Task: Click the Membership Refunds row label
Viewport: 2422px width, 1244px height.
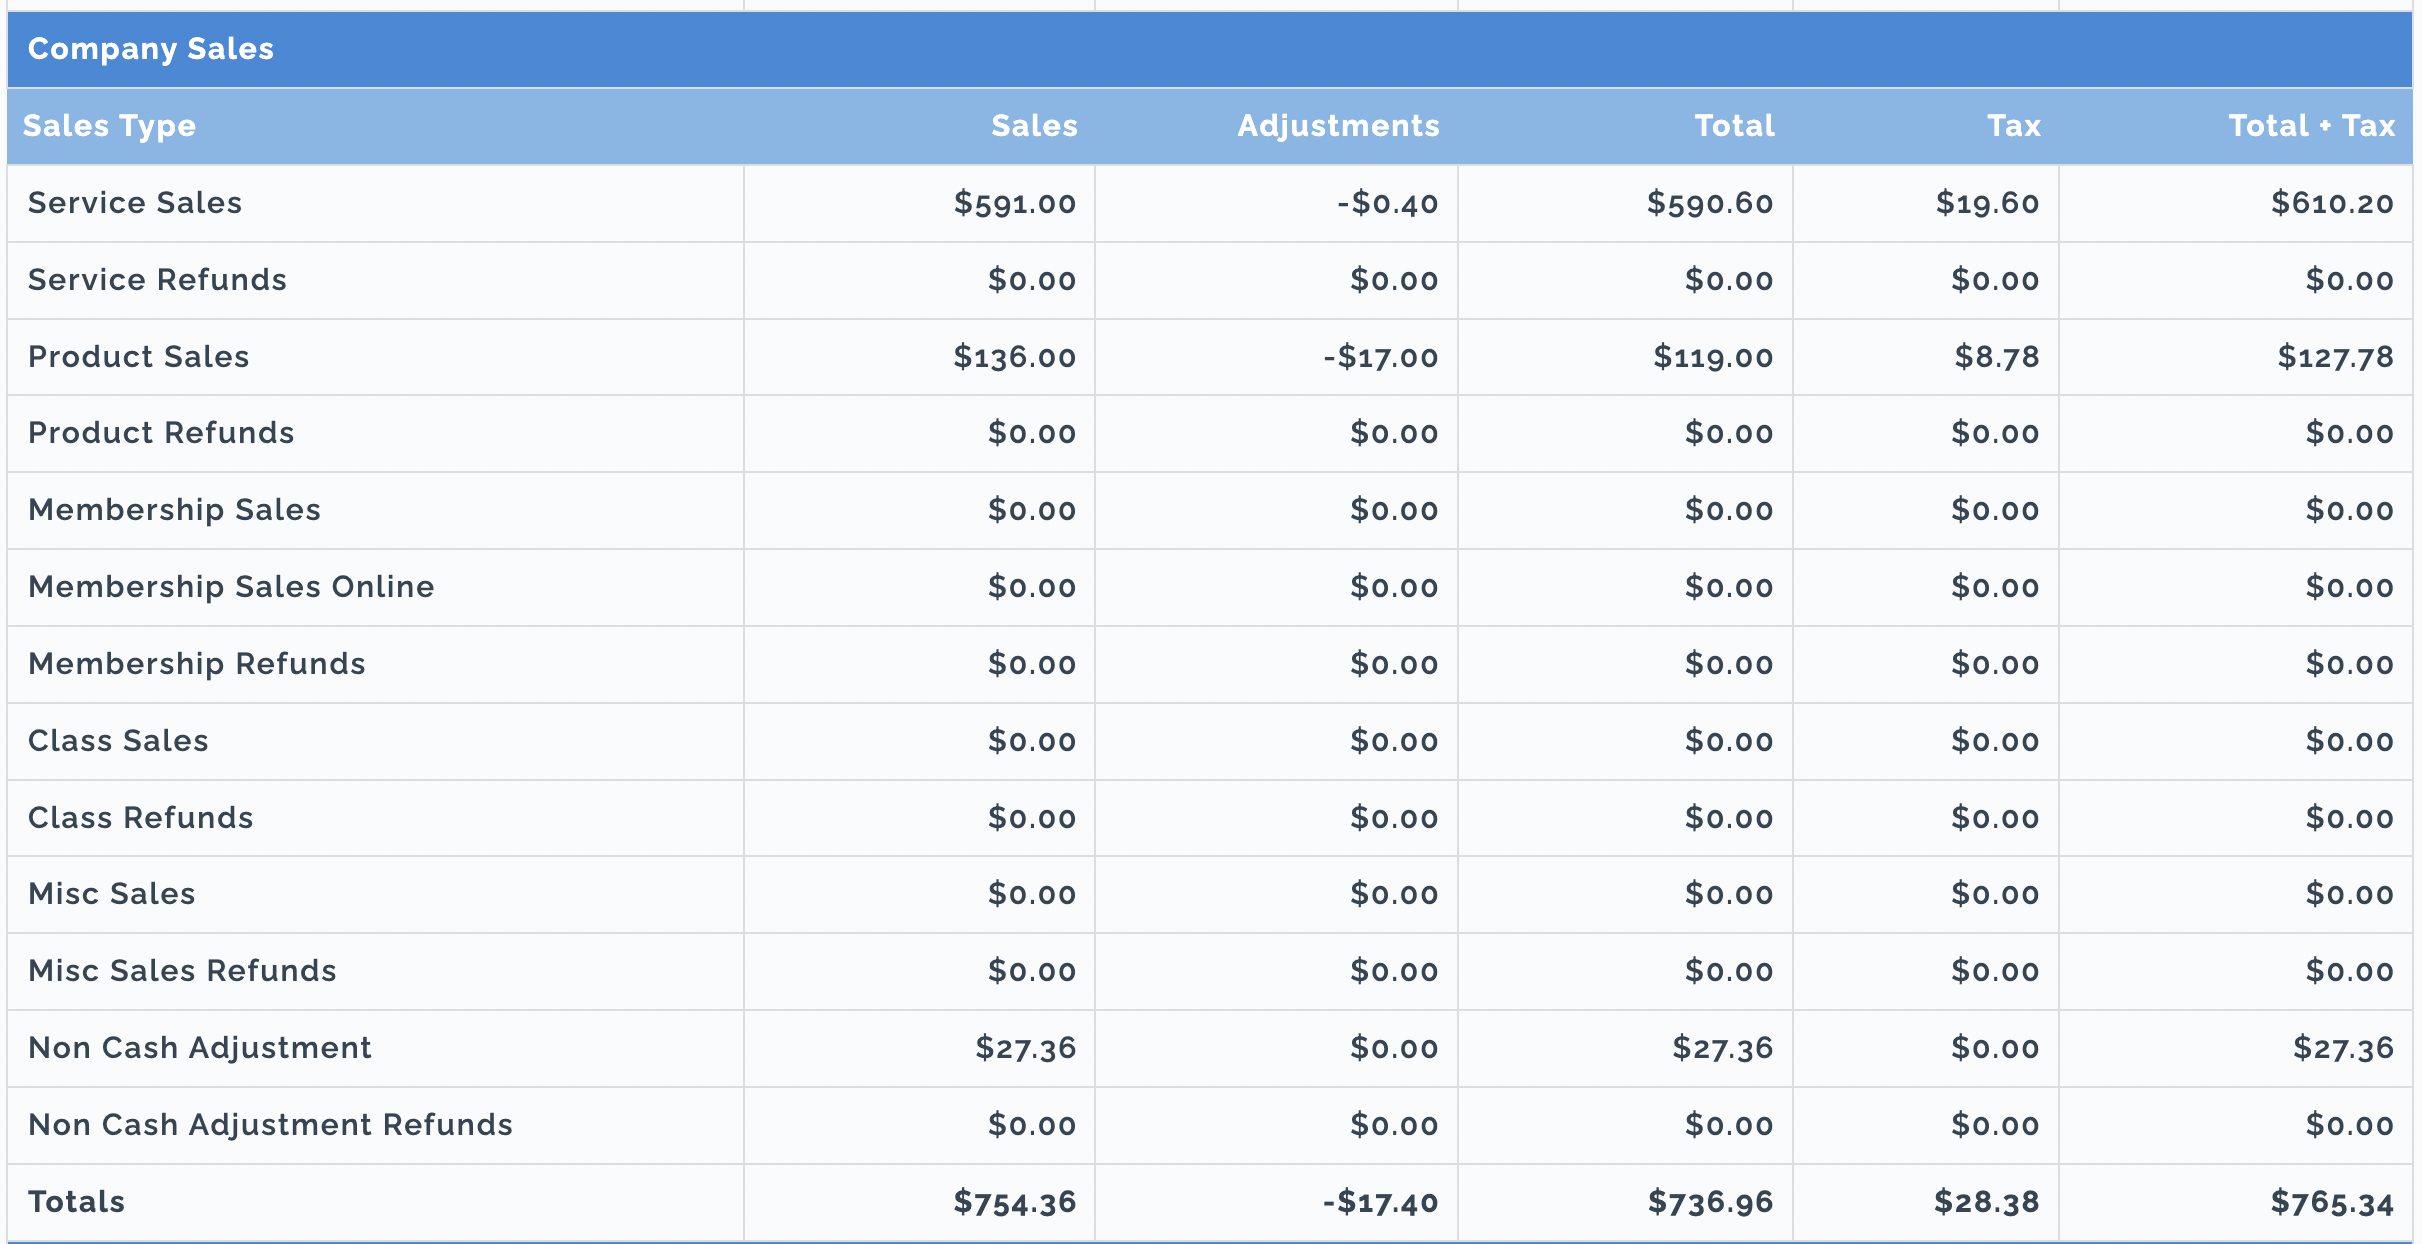Action: tap(197, 664)
